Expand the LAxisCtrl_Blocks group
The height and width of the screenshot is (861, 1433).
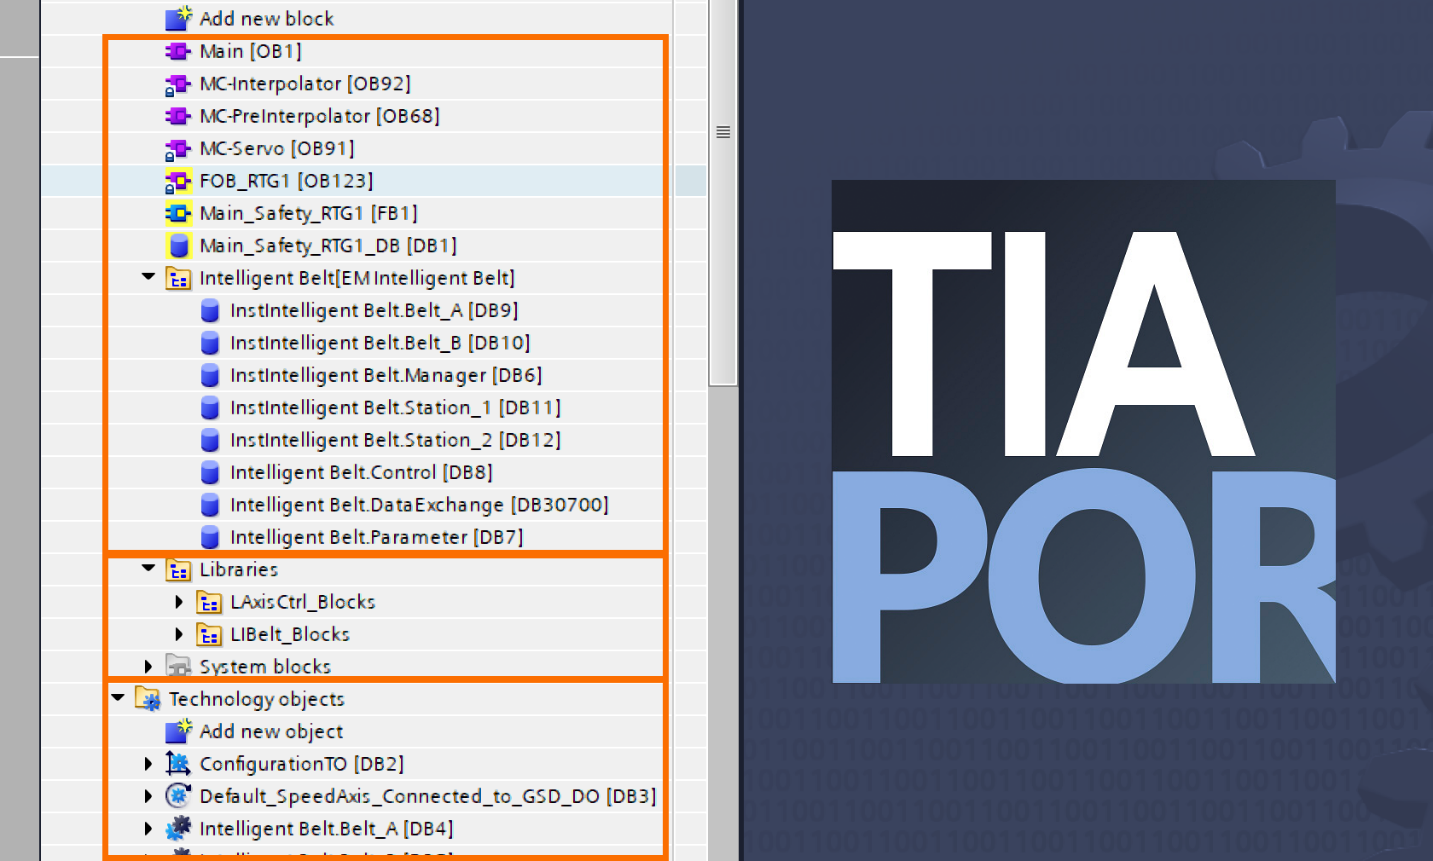point(179,601)
